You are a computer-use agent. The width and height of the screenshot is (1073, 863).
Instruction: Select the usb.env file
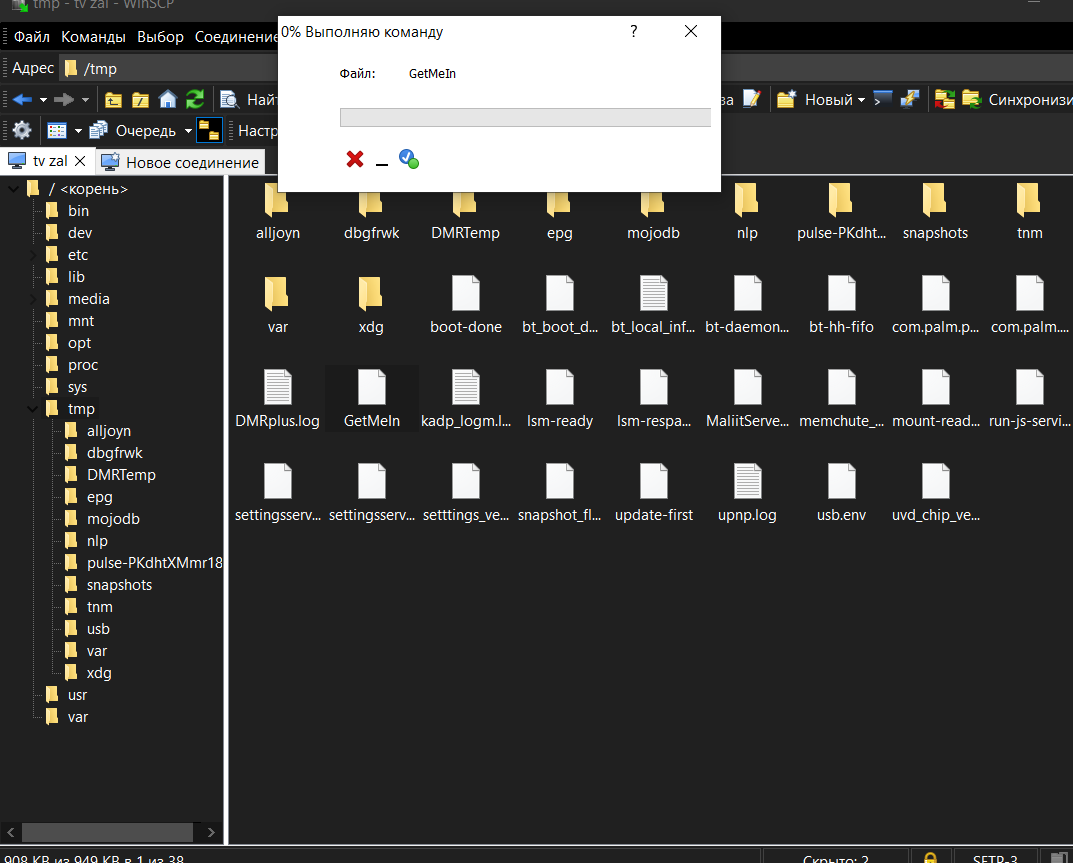(841, 493)
